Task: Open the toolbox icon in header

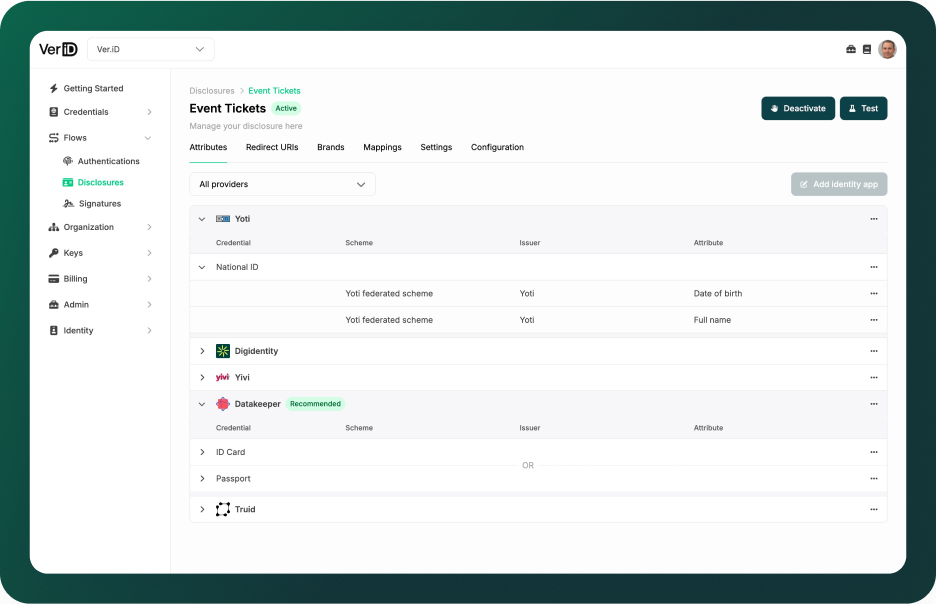Action: click(x=851, y=49)
